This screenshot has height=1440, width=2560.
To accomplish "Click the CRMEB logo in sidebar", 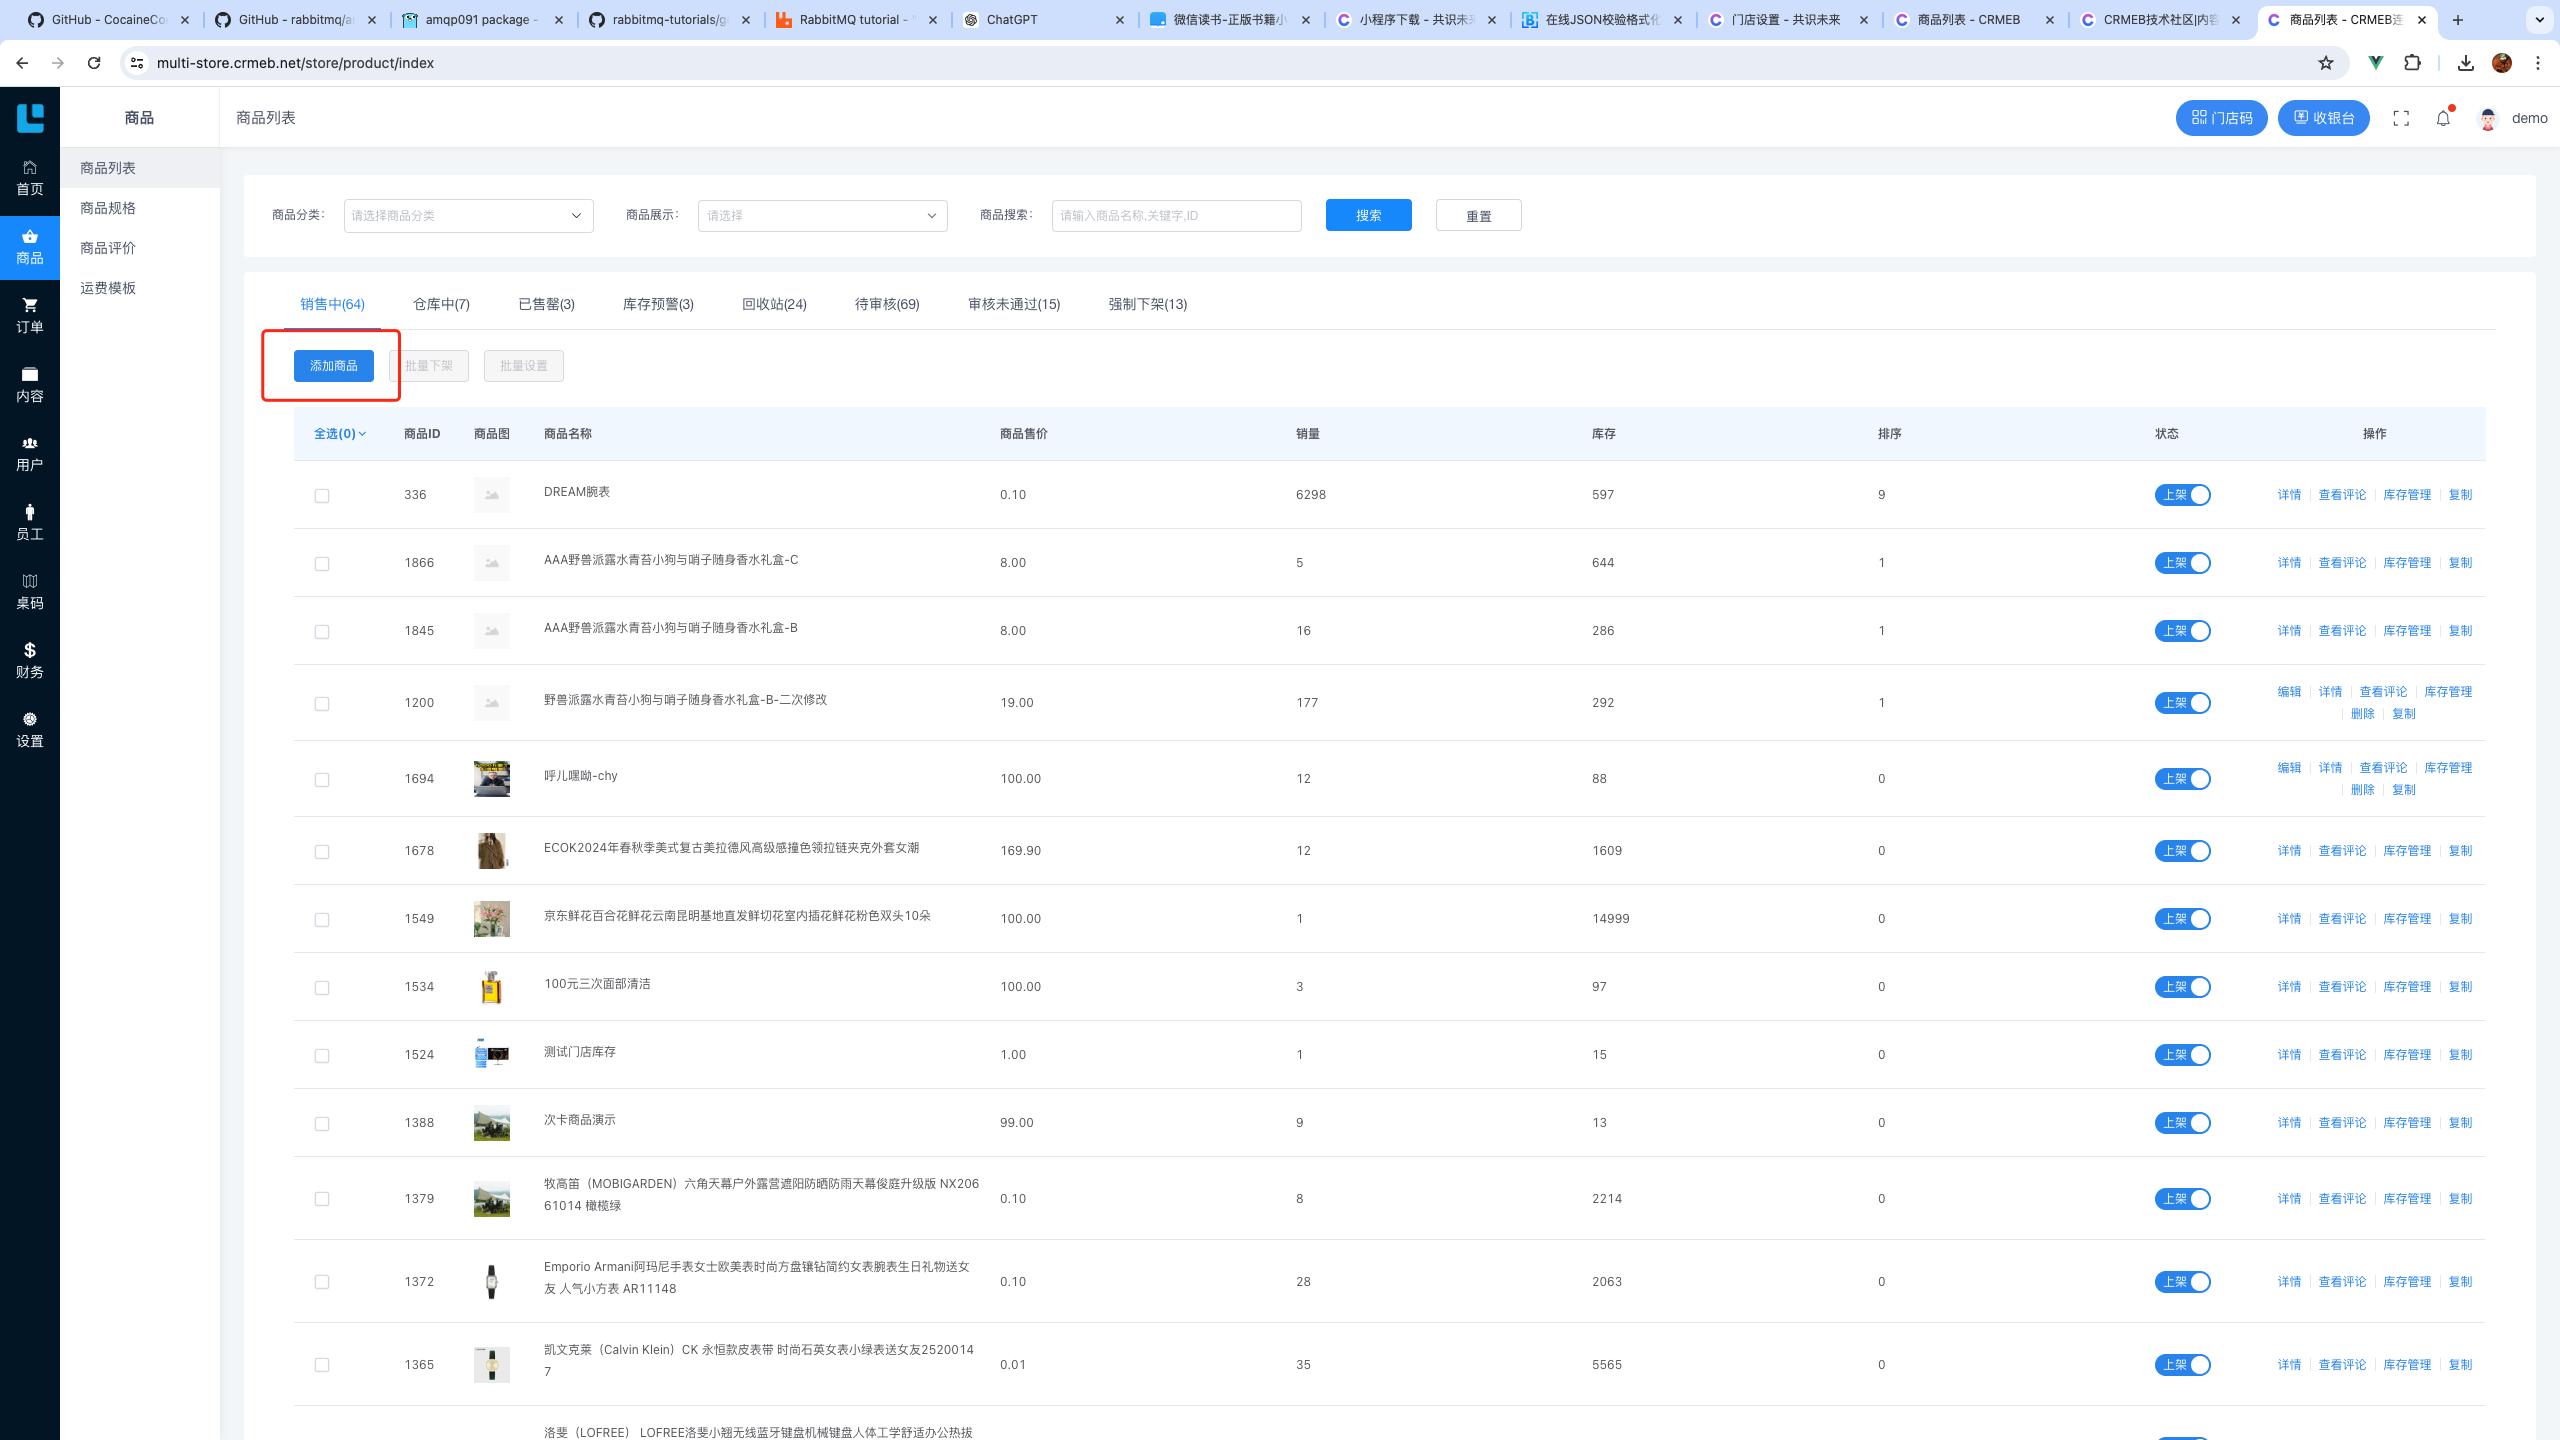I will tap(30, 118).
